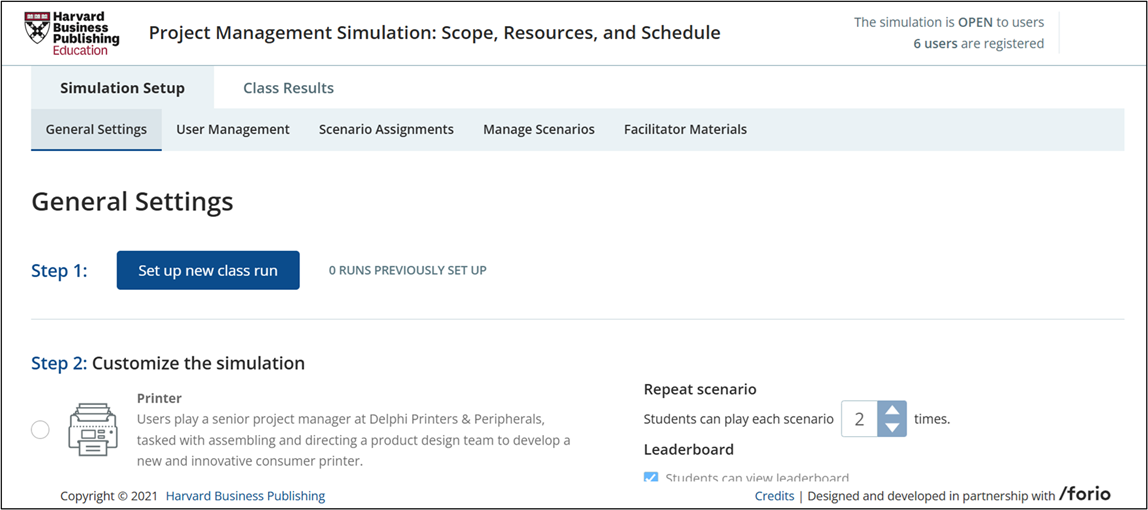Open the Manage Scenarios sub-tab
Screen dimensions: 1148x510
click(539, 129)
